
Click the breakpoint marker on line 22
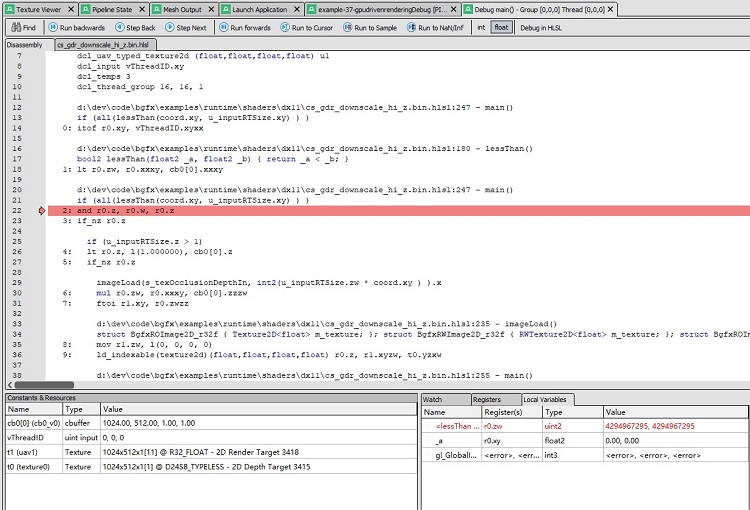41,211
